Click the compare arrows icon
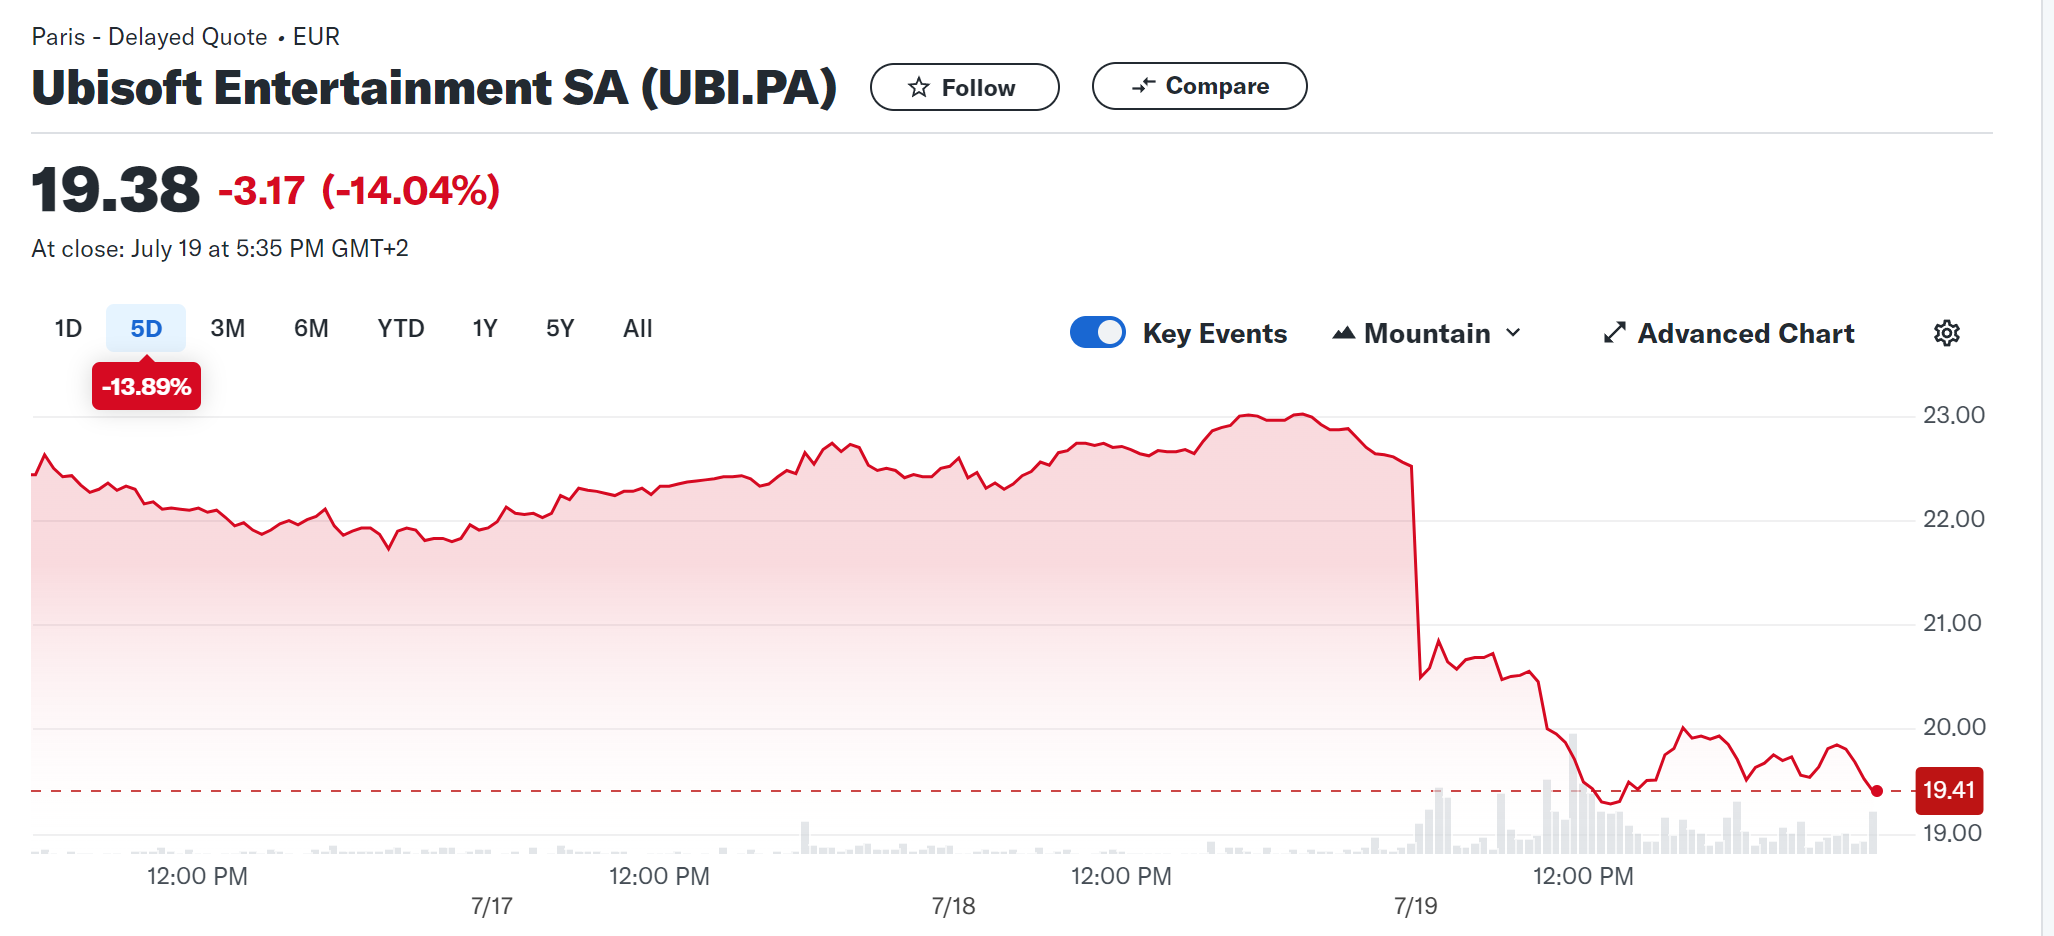Viewport: 2054px width, 936px height. [x=1143, y=86]
